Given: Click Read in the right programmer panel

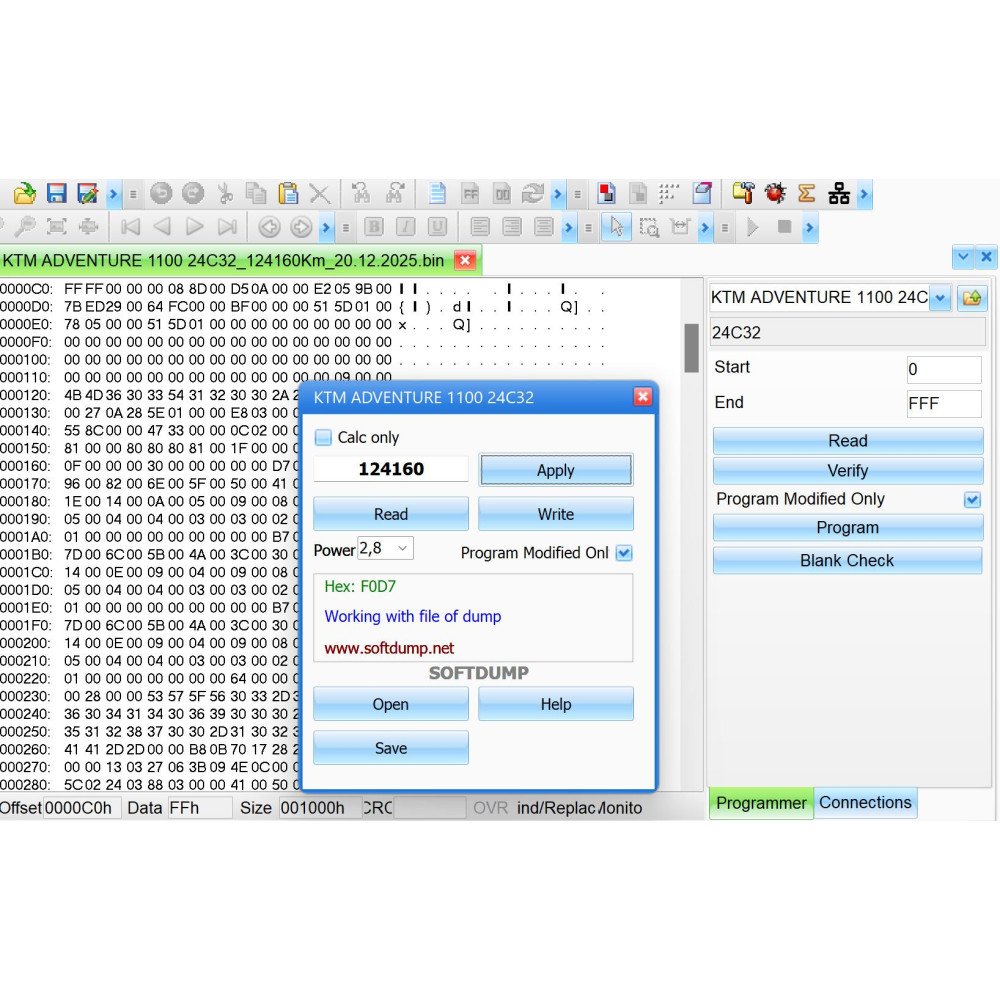Looking at the screenshot, I should pos(848,441).
